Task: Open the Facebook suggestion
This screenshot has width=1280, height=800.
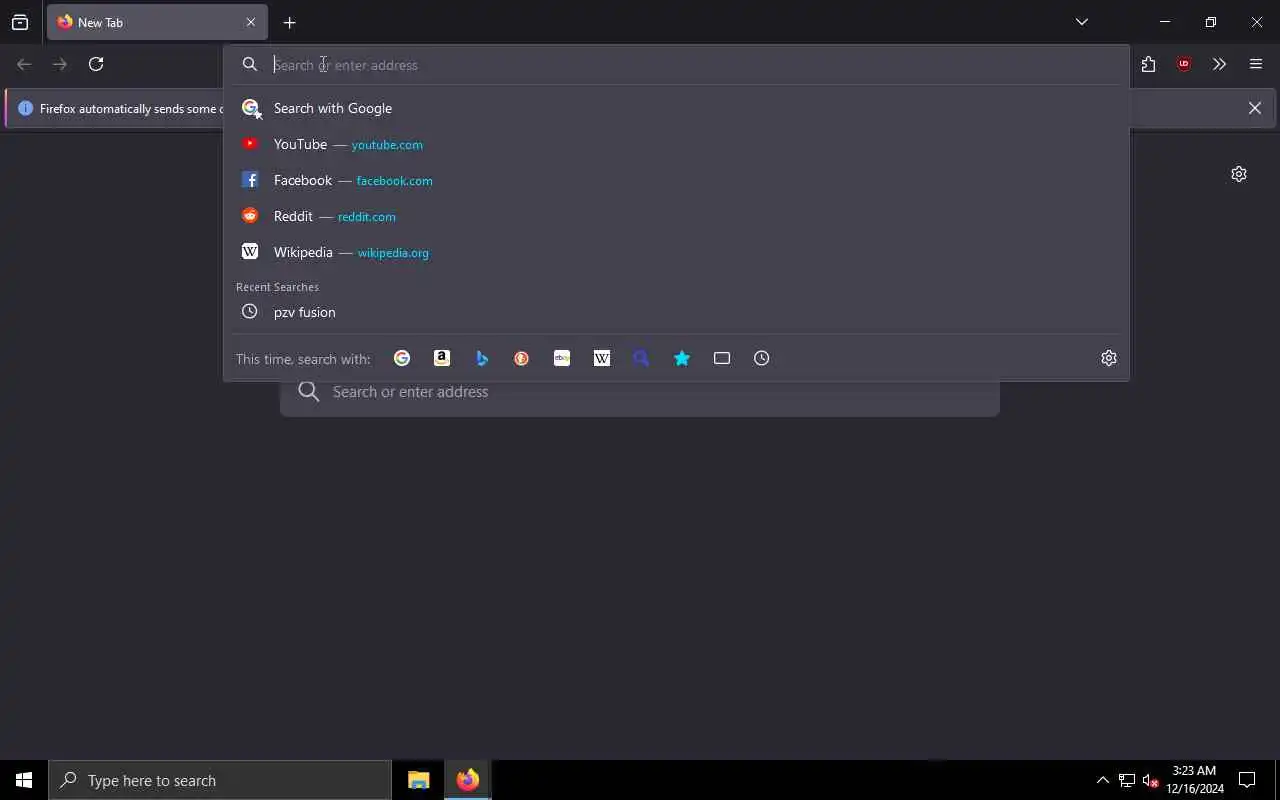Action: click(x=676, y=180)
